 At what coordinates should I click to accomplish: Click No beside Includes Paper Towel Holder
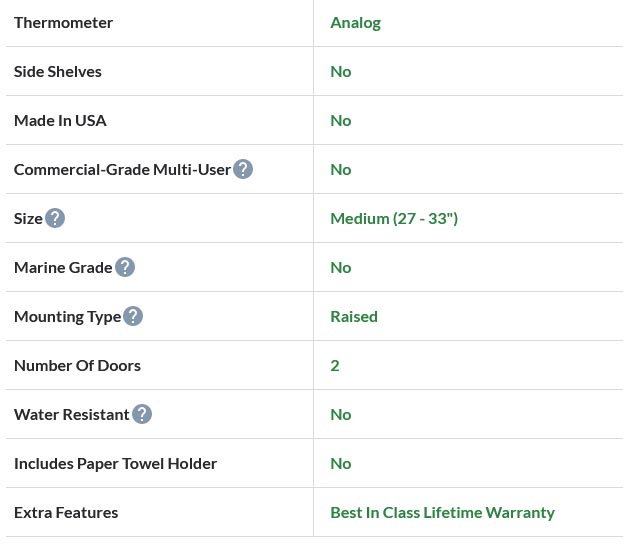click(x=341, y=463)
